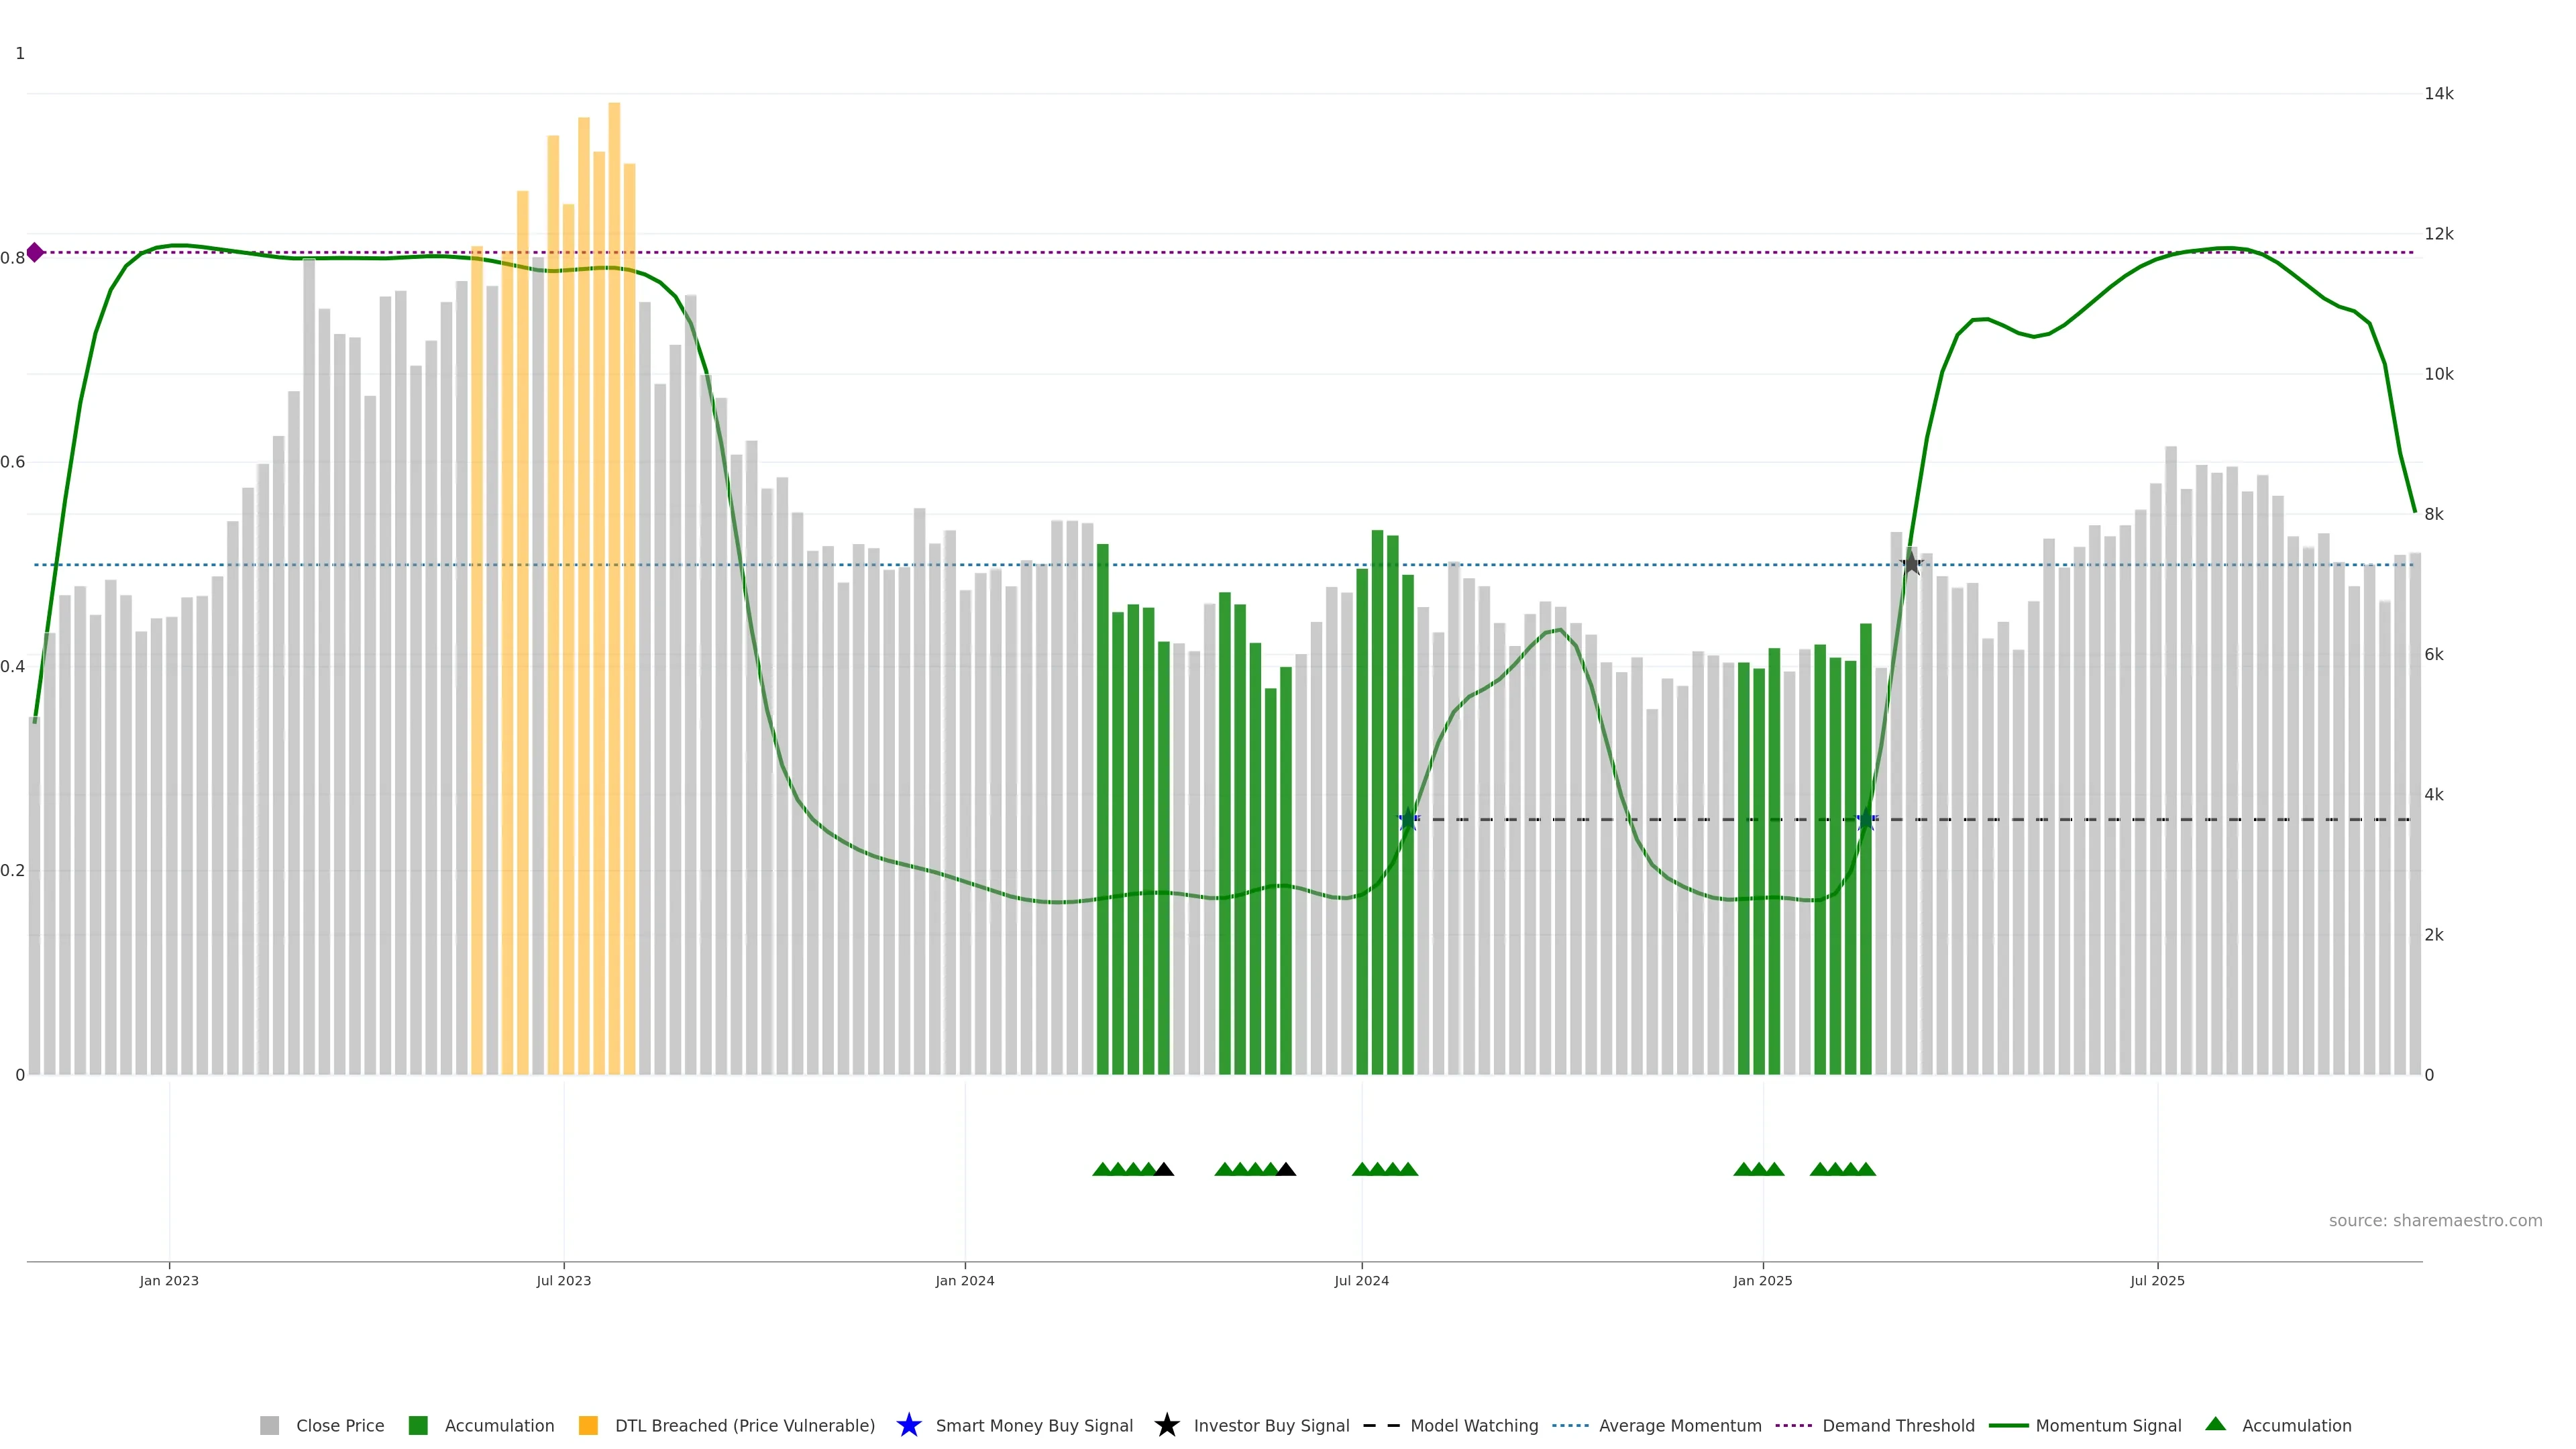Image resolution: width=2576 pixels, height=1449 pixels.
Task: Click the smart money star near Jul 2024
Action: (x=1408, y=820)
